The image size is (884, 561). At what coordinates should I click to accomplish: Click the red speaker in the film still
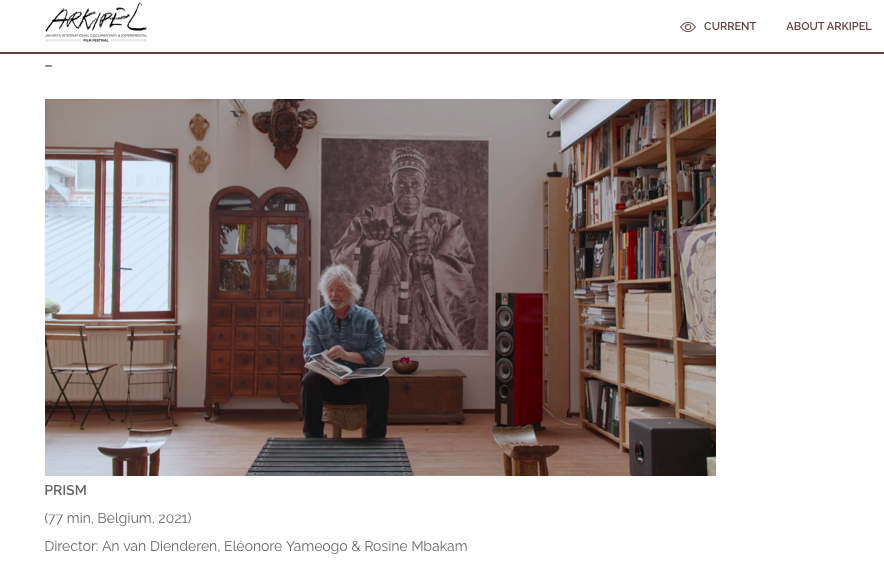point(519,359)
